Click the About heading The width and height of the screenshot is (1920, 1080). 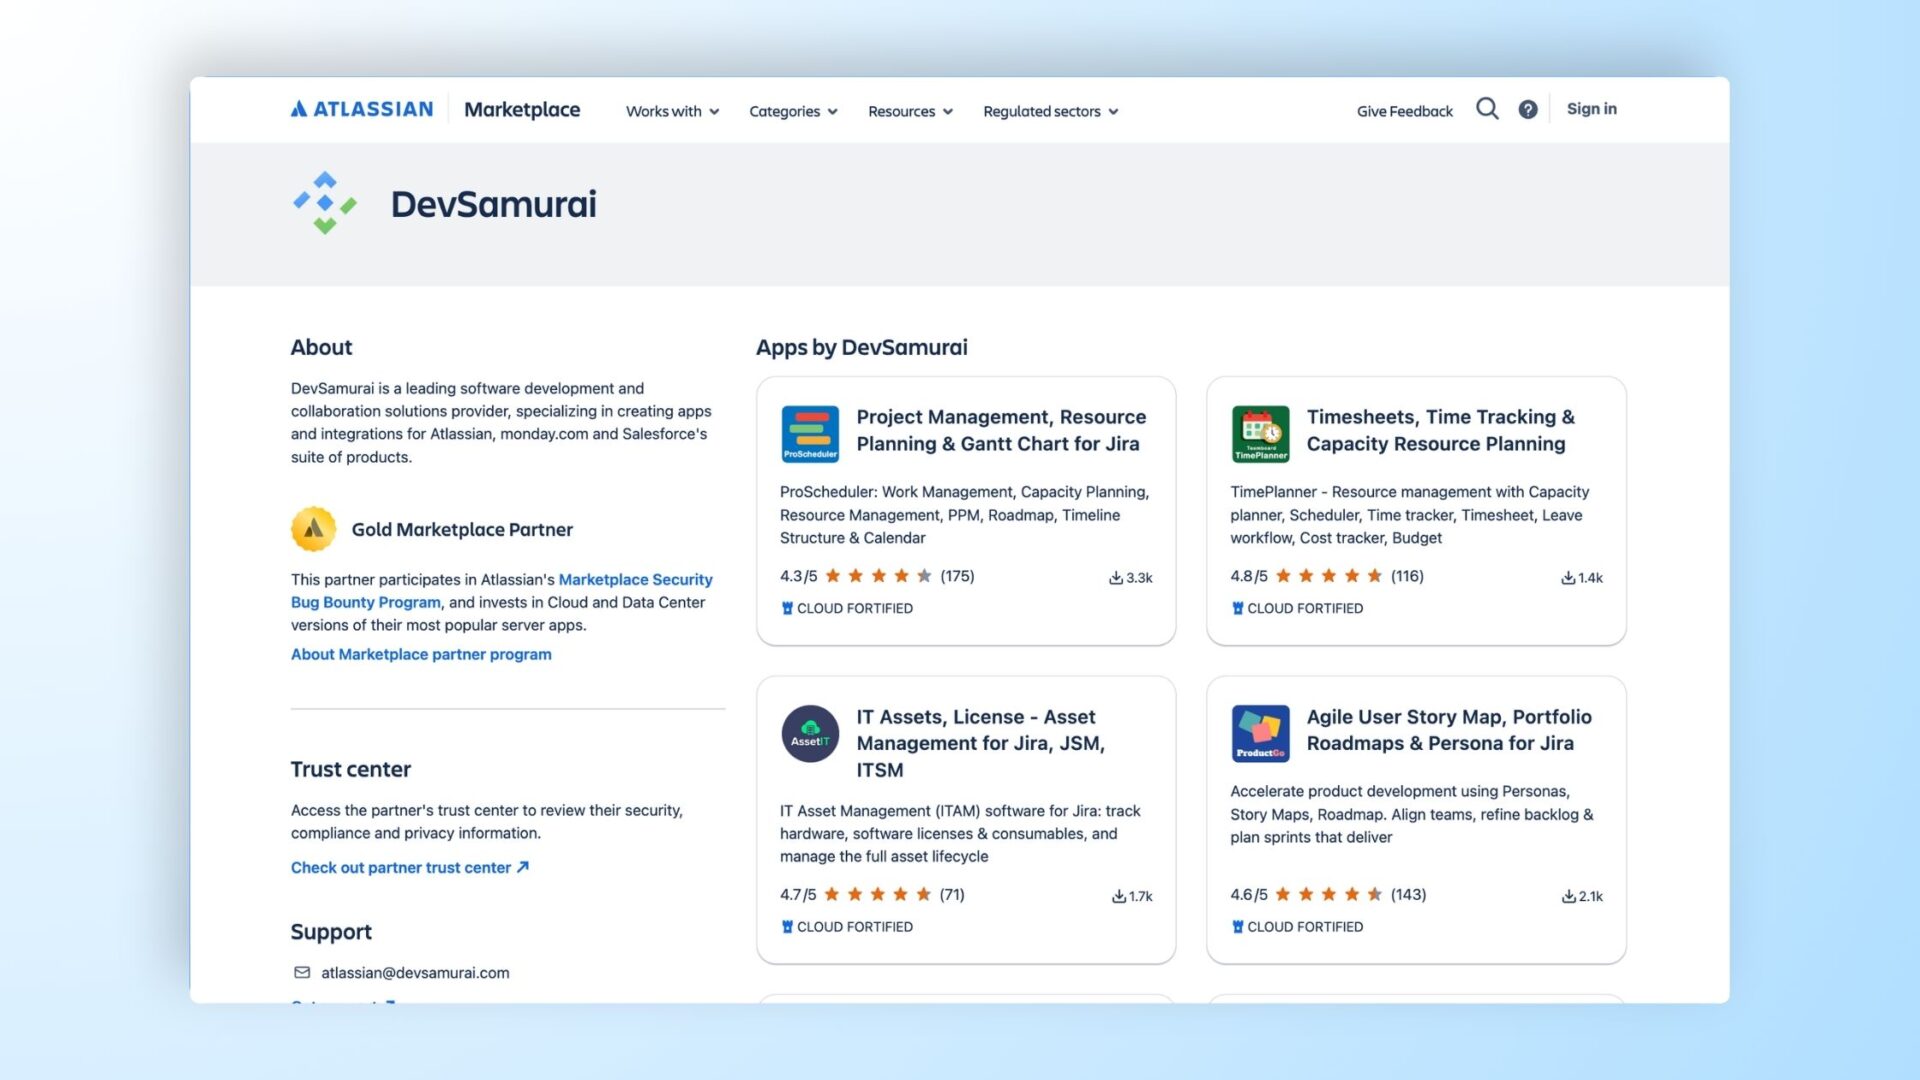321,347
